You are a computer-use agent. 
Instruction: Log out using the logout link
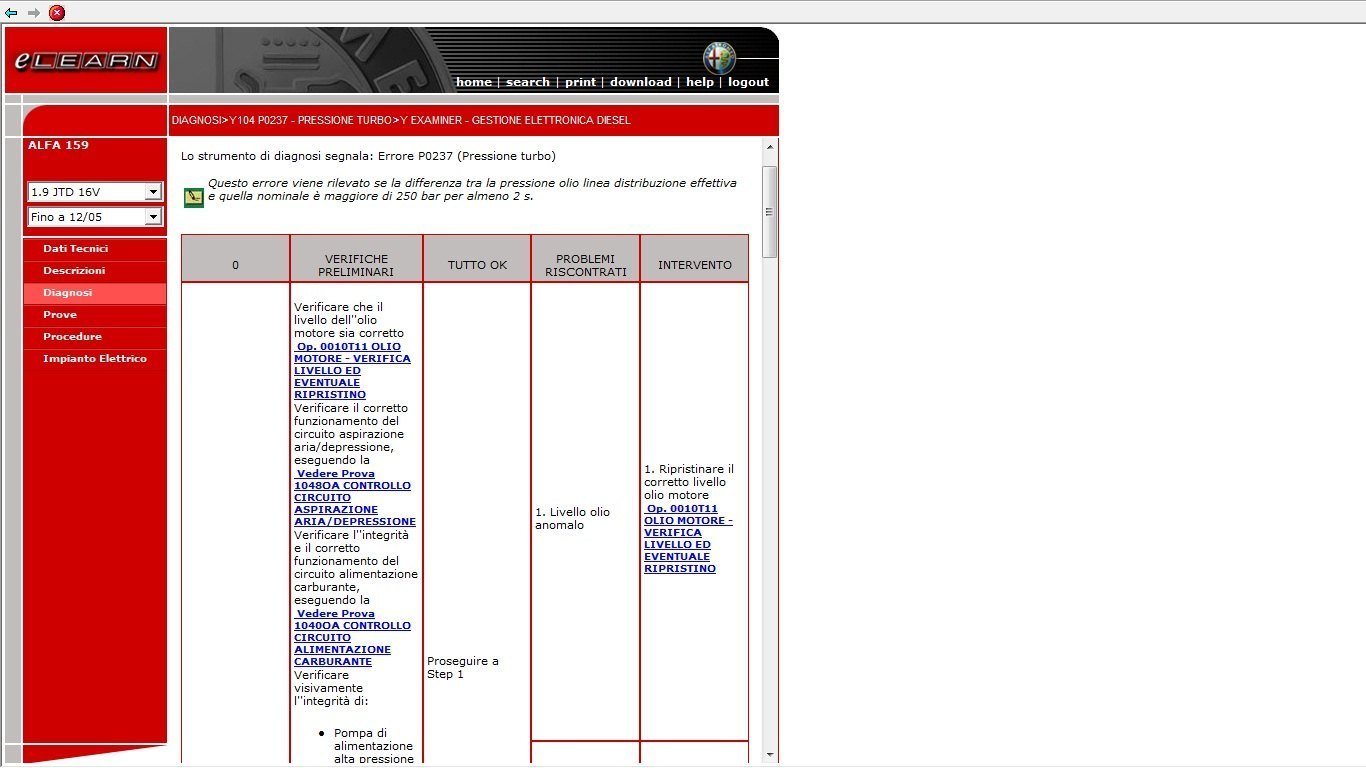748,82
